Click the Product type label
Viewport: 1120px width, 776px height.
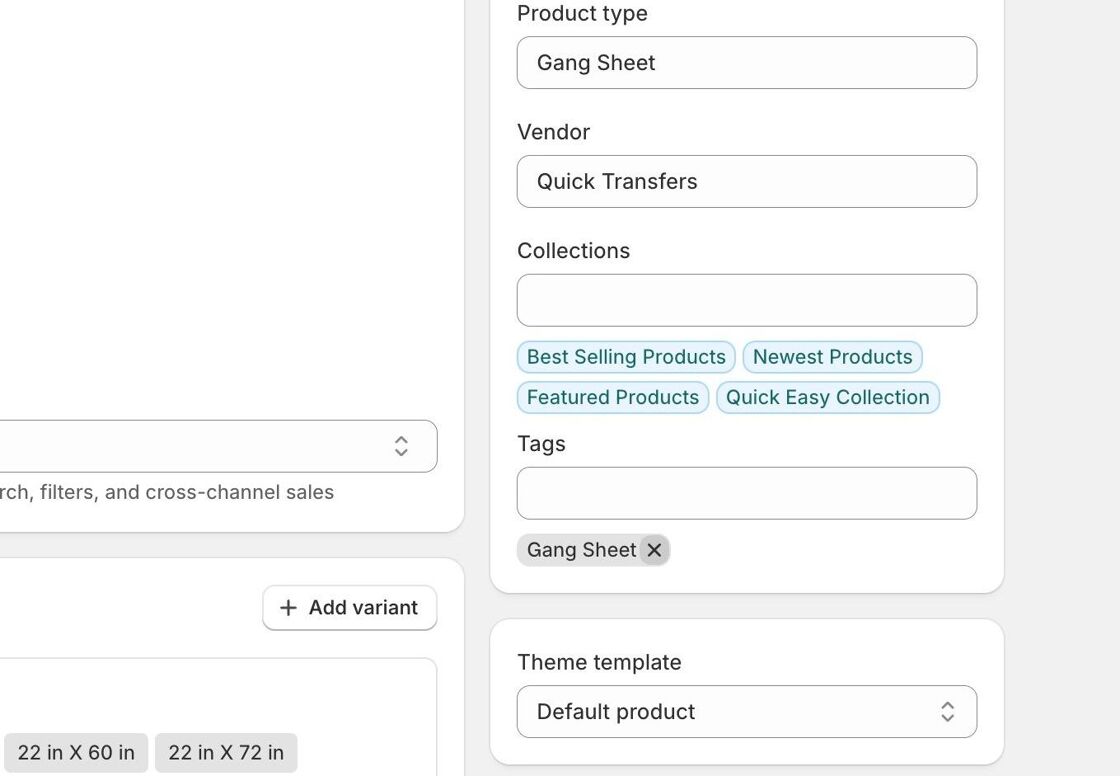click(x=582, y=14)
